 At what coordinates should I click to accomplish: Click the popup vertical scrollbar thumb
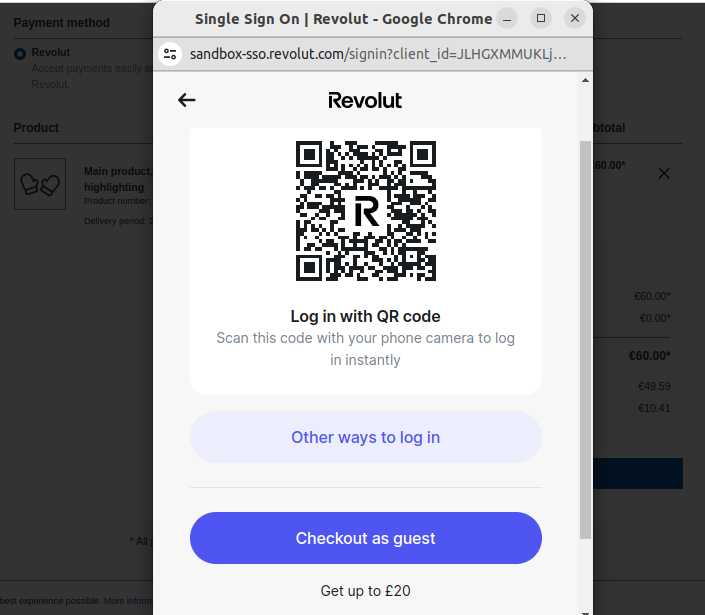pos(585,339)
